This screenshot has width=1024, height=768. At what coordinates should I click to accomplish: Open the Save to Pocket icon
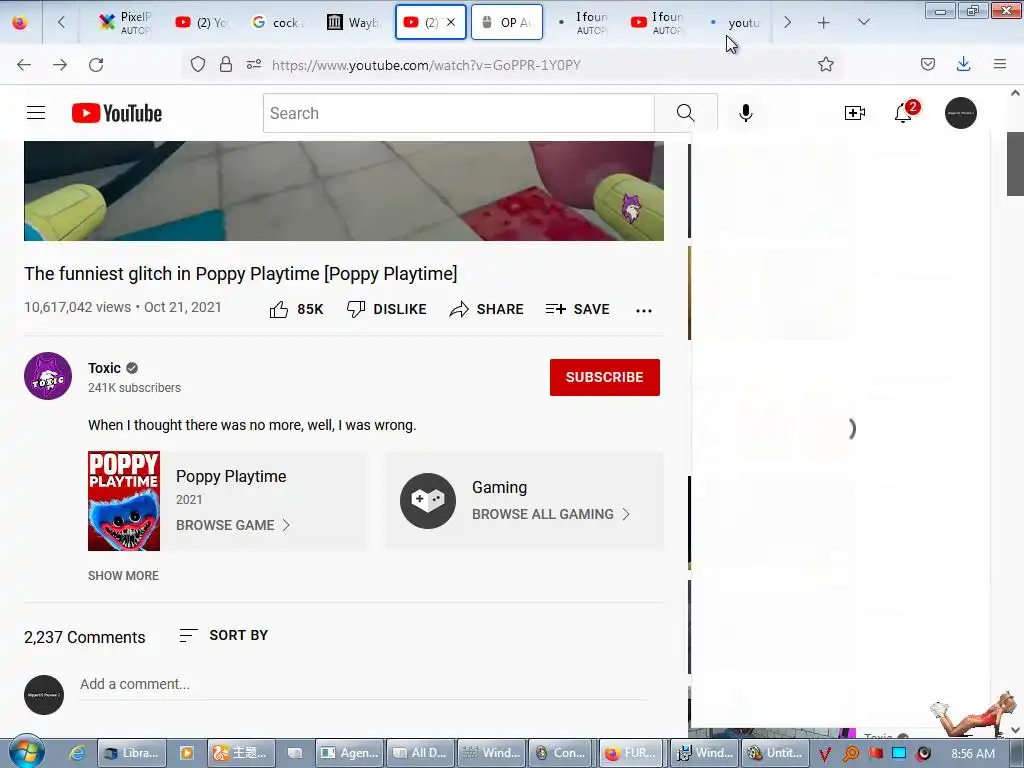tap(927, 64)
